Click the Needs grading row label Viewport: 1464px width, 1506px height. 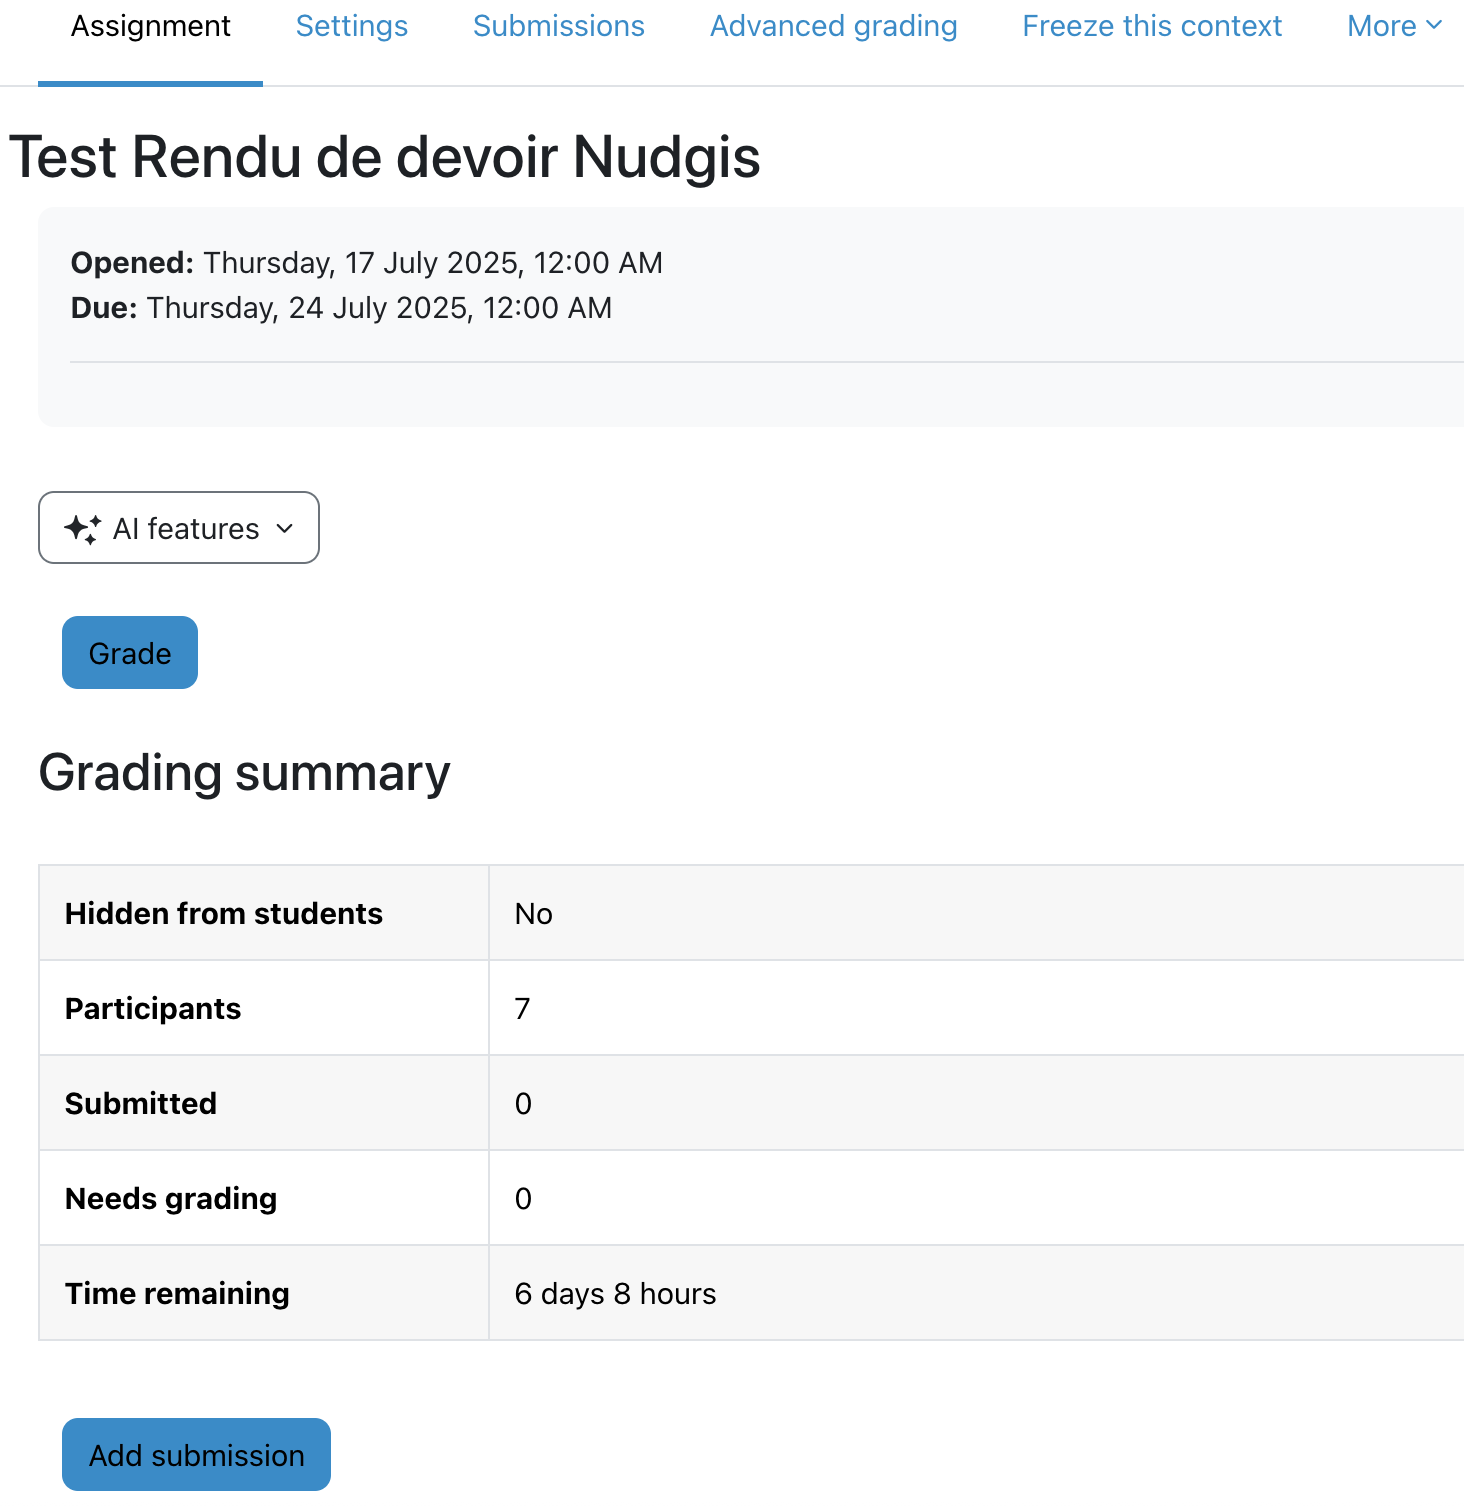tap(171, 1199)
